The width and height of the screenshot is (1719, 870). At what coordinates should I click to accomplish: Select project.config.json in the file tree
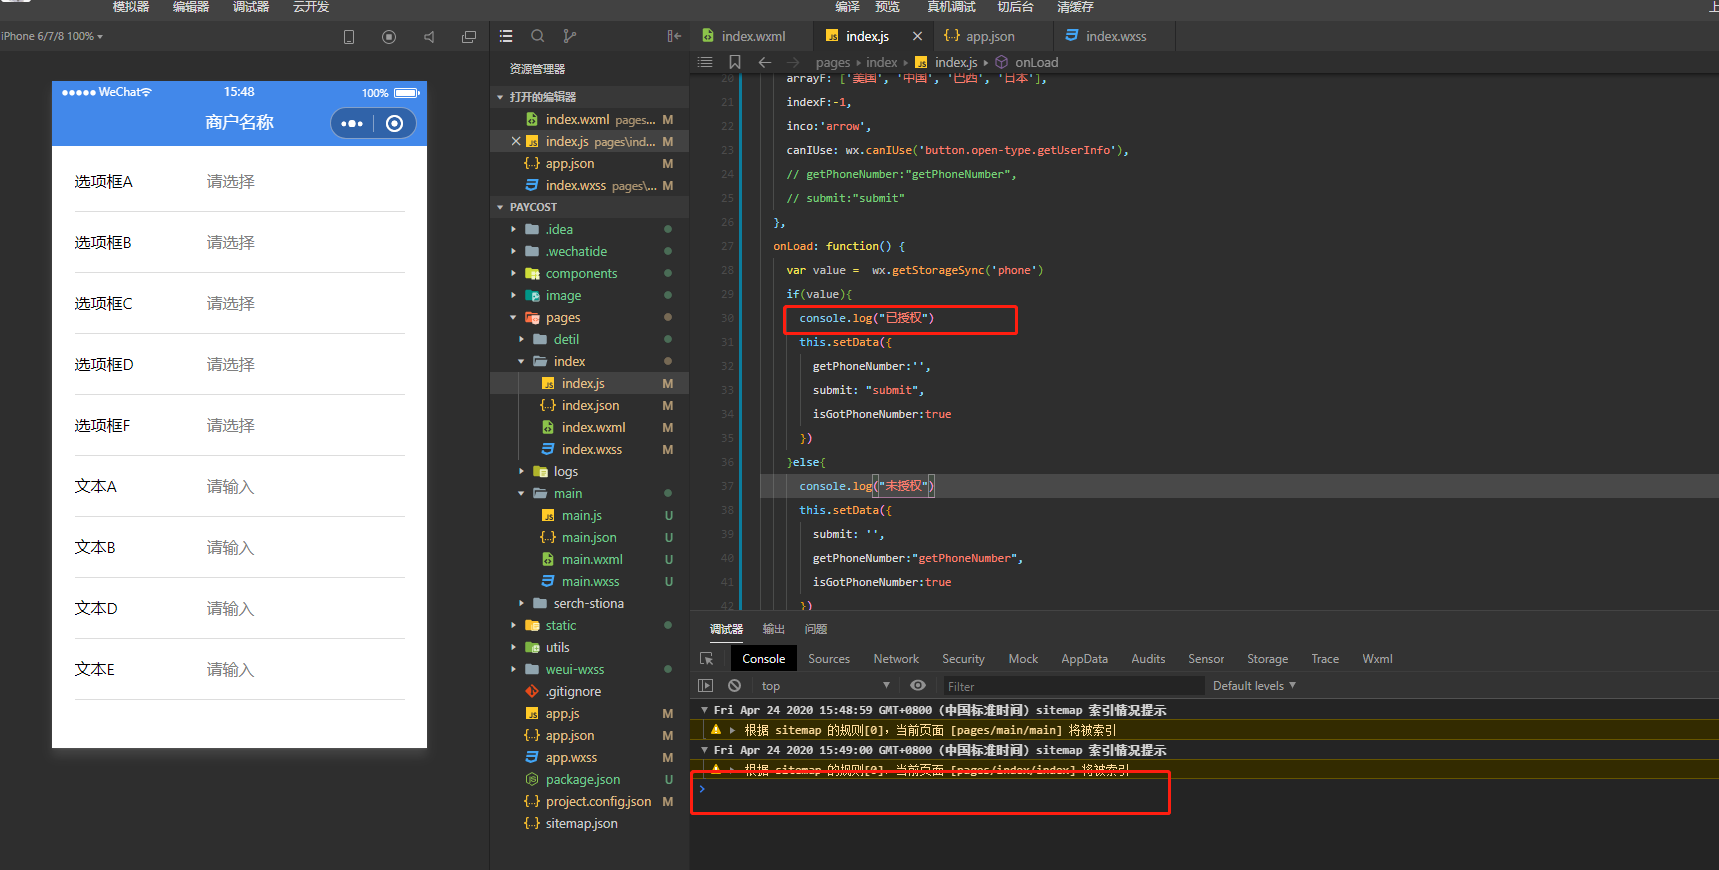tap(598, 802)
